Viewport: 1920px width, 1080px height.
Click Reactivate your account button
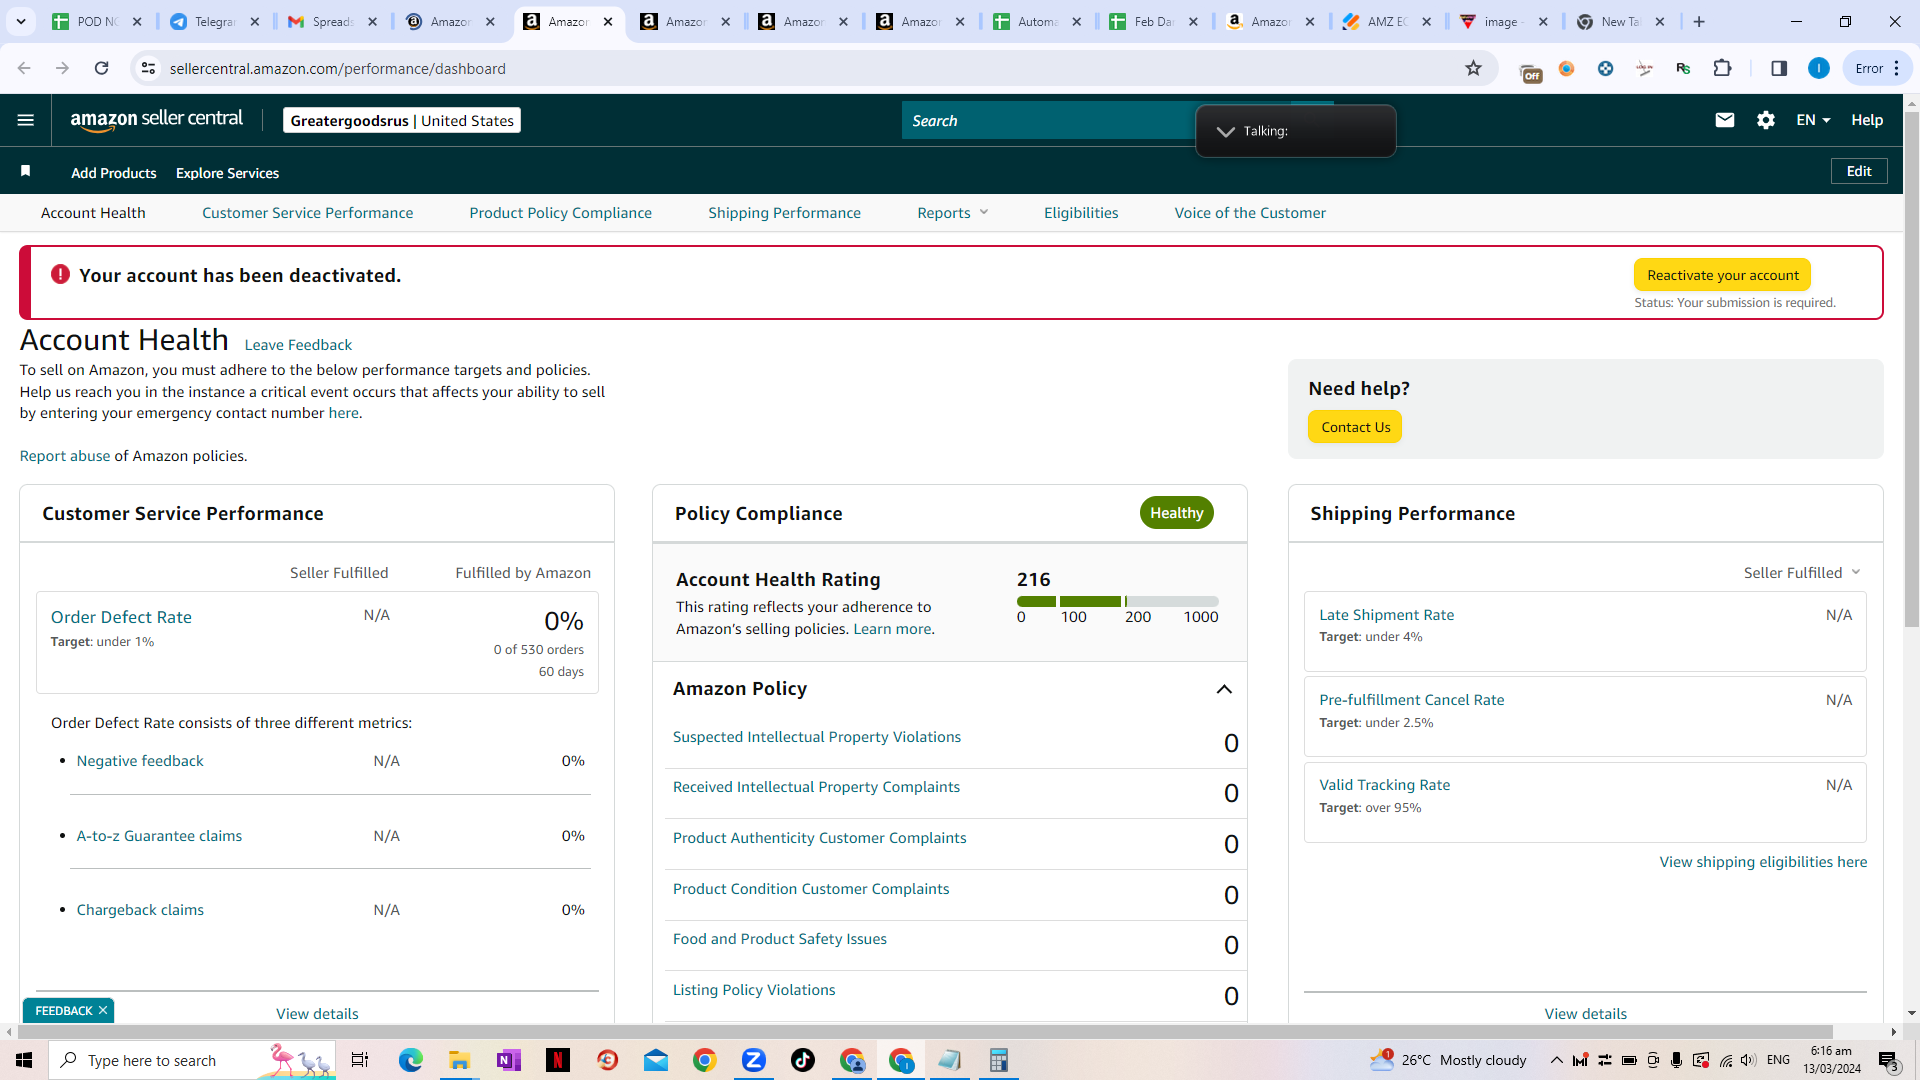pyautogui.click(x=1722, y=275)
